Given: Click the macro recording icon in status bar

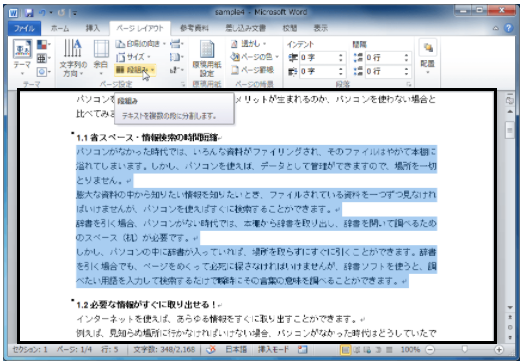Looking at the screenshot, I should click(x=303, y=350).
